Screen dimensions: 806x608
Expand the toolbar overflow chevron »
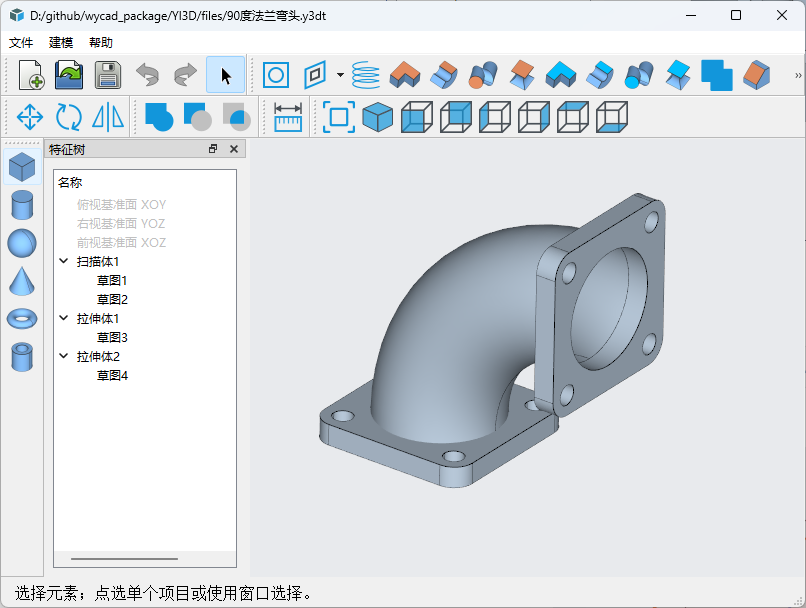tap(798, 75)
